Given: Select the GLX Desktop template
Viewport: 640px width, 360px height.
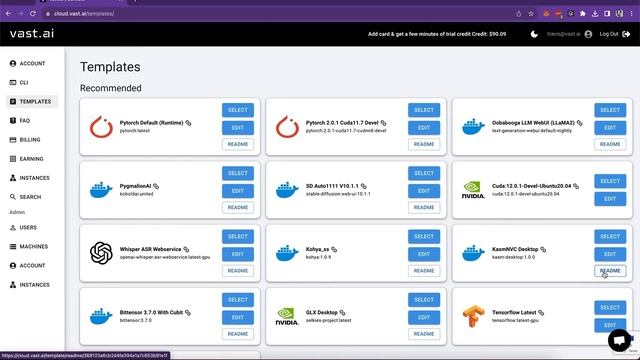Looking at the screenshot, I should click(x=424, y=300).
